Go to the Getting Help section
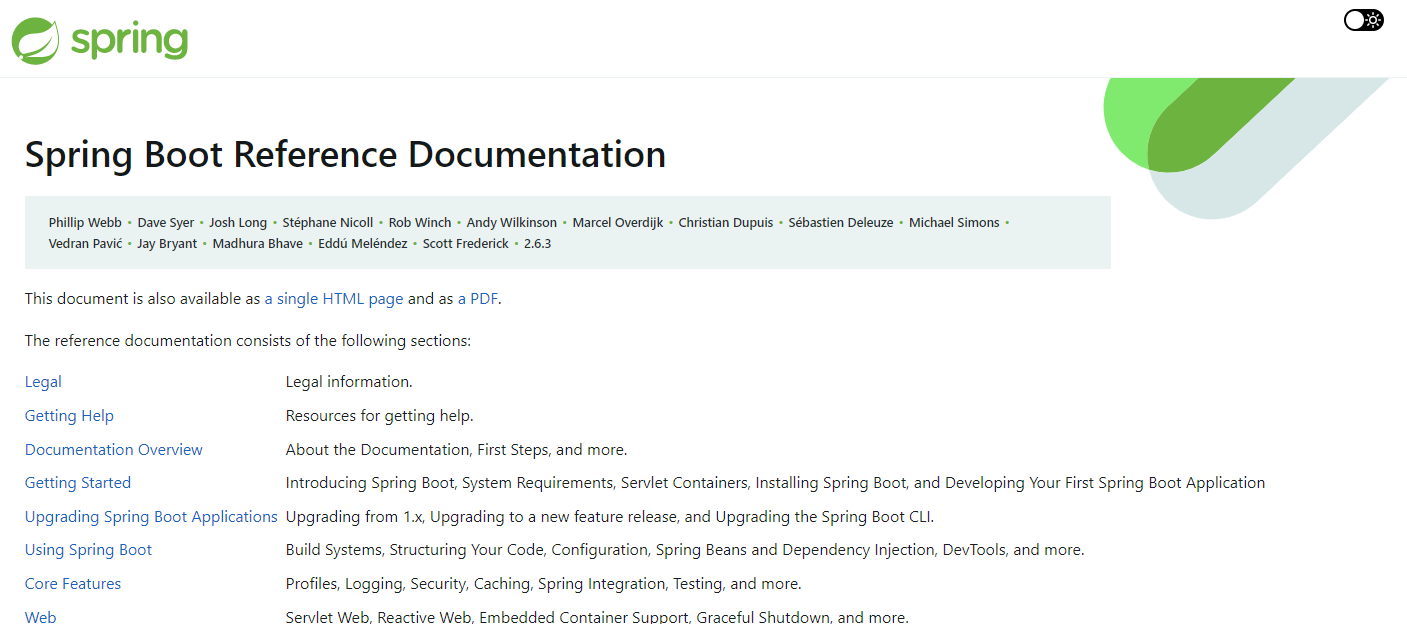1407x624 pixels. pos(69,416)
